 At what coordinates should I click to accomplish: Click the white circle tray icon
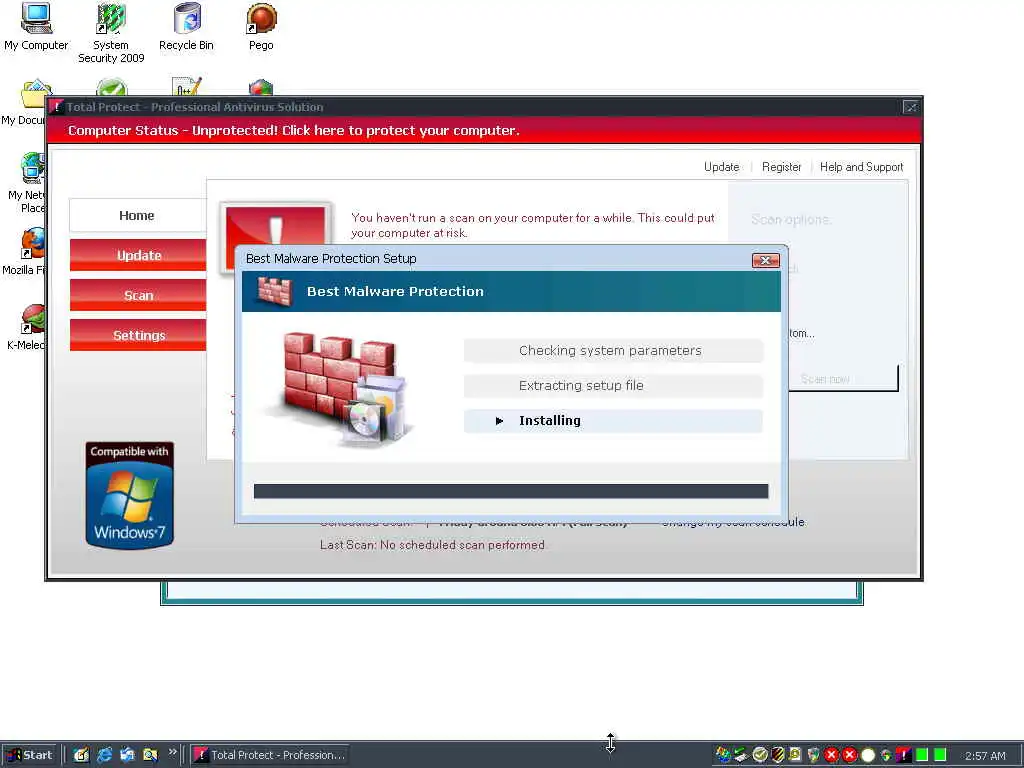868,755
